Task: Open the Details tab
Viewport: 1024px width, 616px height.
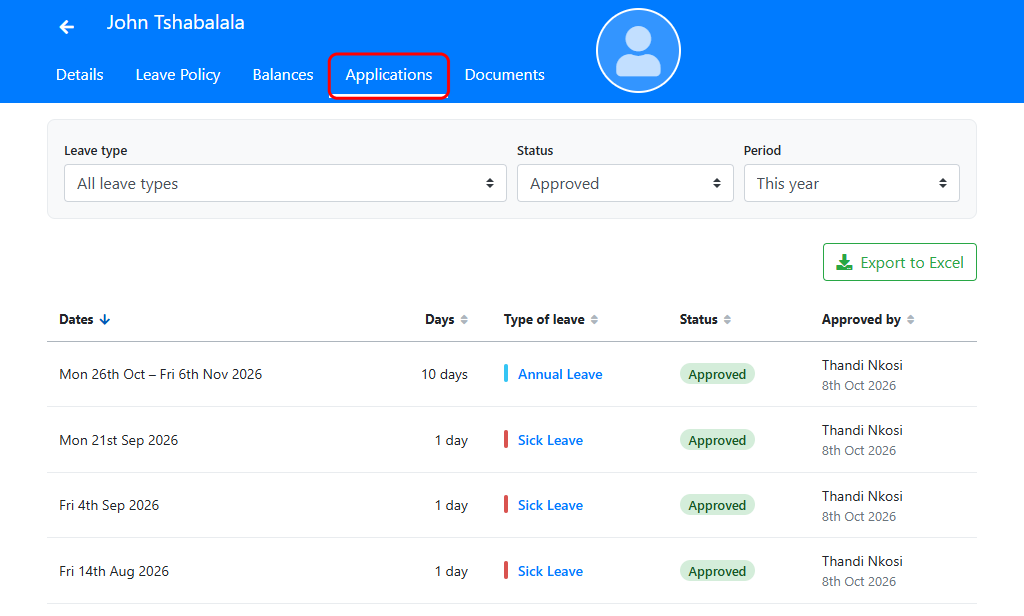Action: click(80, 74)
